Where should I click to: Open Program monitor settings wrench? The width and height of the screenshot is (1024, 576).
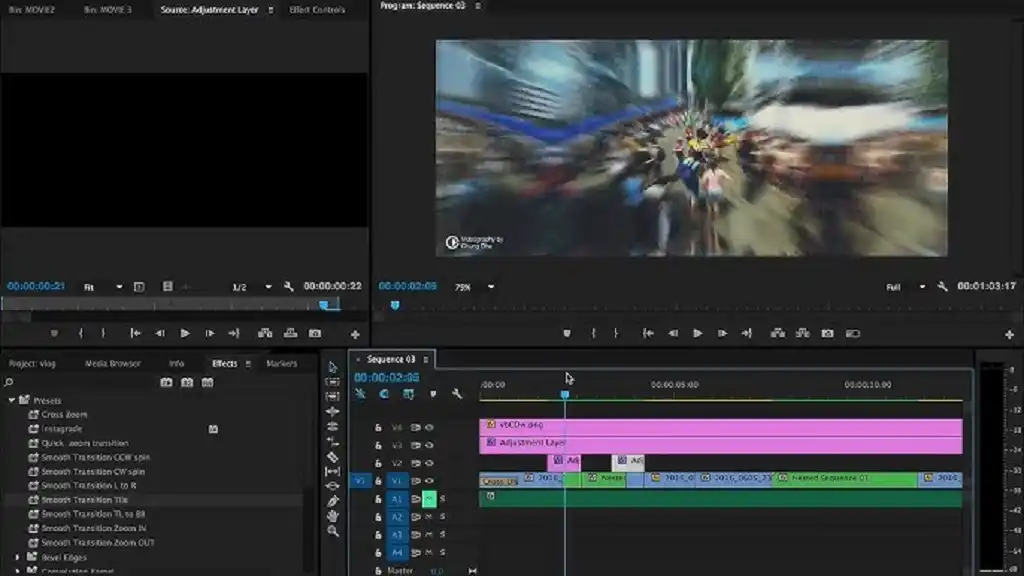(942, 286)
